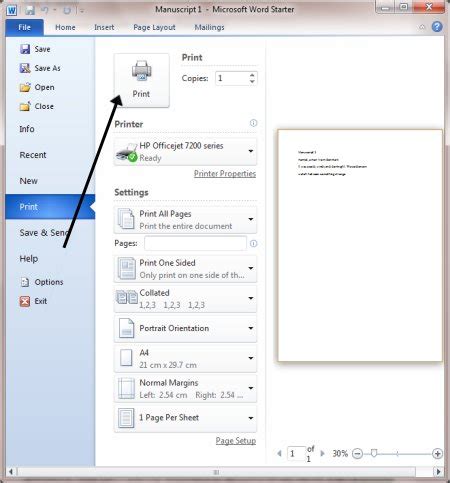The image size is (450, 483).
Task: Click the Undo icon in the title bar
Action: [45, 10]
